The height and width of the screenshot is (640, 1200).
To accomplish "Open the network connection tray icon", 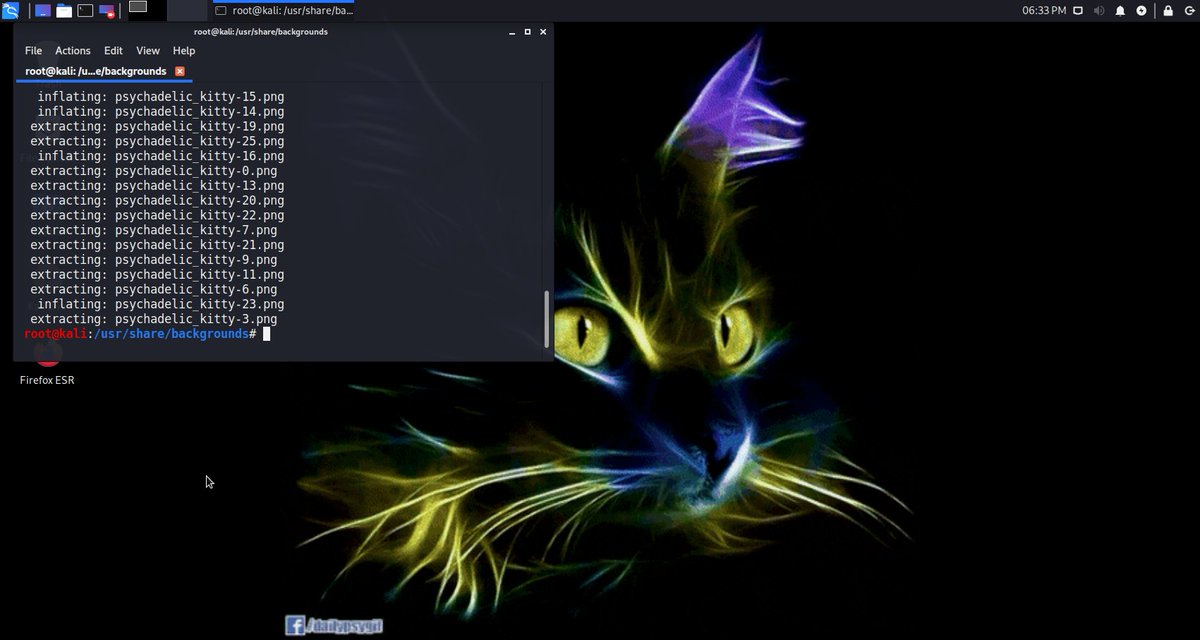I will click(x=1078, y=11).
